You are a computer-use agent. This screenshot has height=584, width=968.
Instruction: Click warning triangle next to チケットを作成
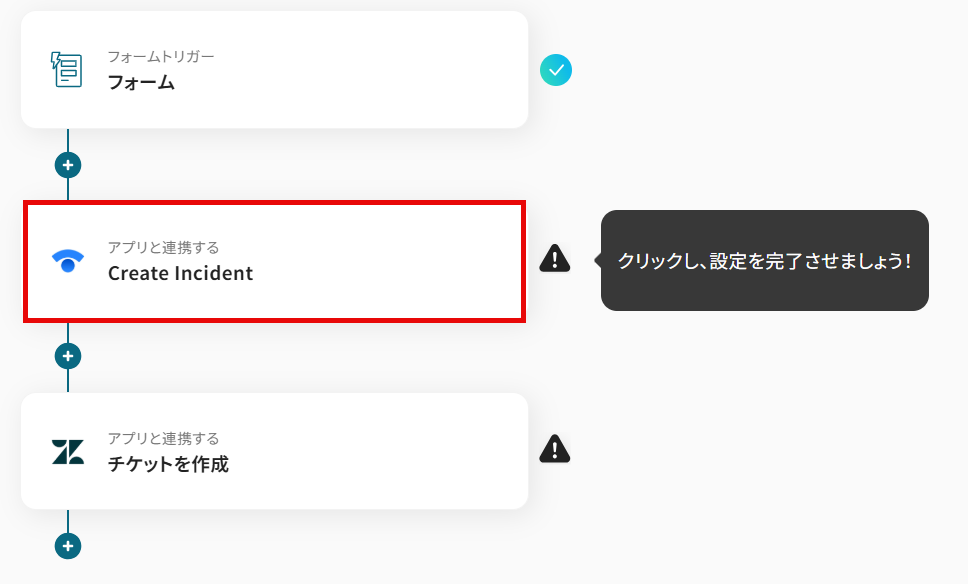point(554,449)
